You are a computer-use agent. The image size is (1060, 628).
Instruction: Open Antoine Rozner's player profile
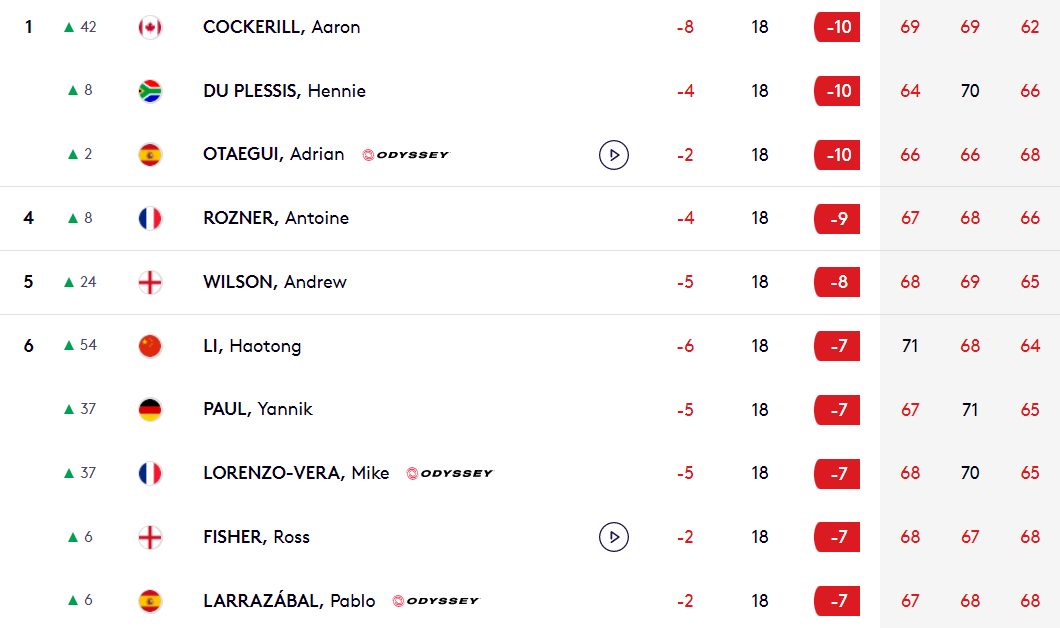pos(276,218)
